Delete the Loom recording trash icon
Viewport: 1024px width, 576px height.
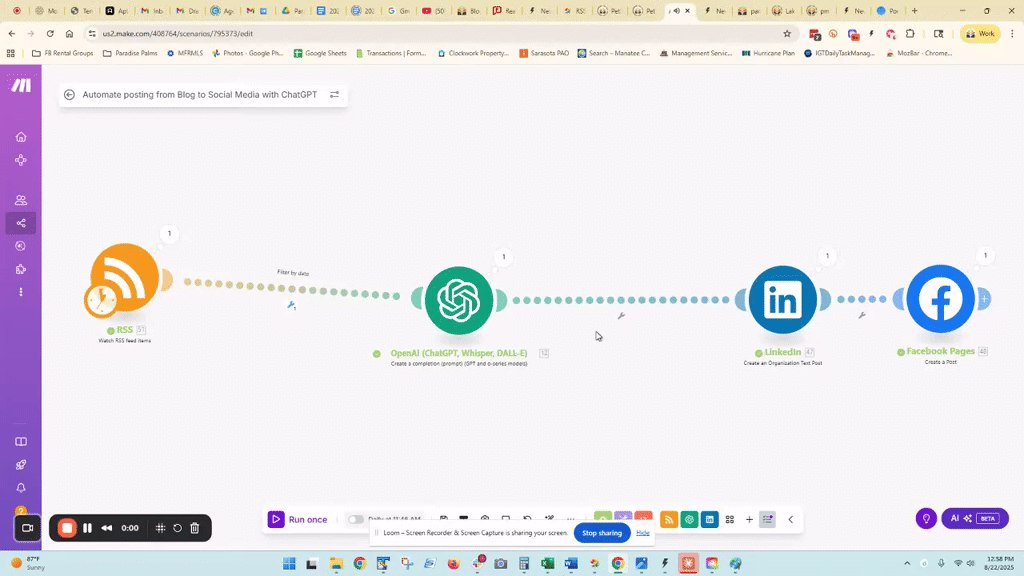tap(195, 528)
